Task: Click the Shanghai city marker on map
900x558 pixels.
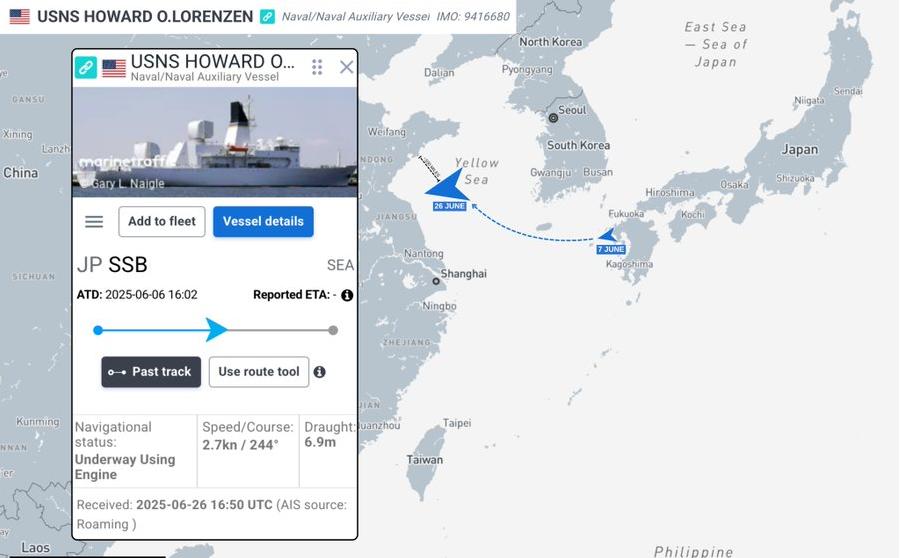Action: (436, 281)
